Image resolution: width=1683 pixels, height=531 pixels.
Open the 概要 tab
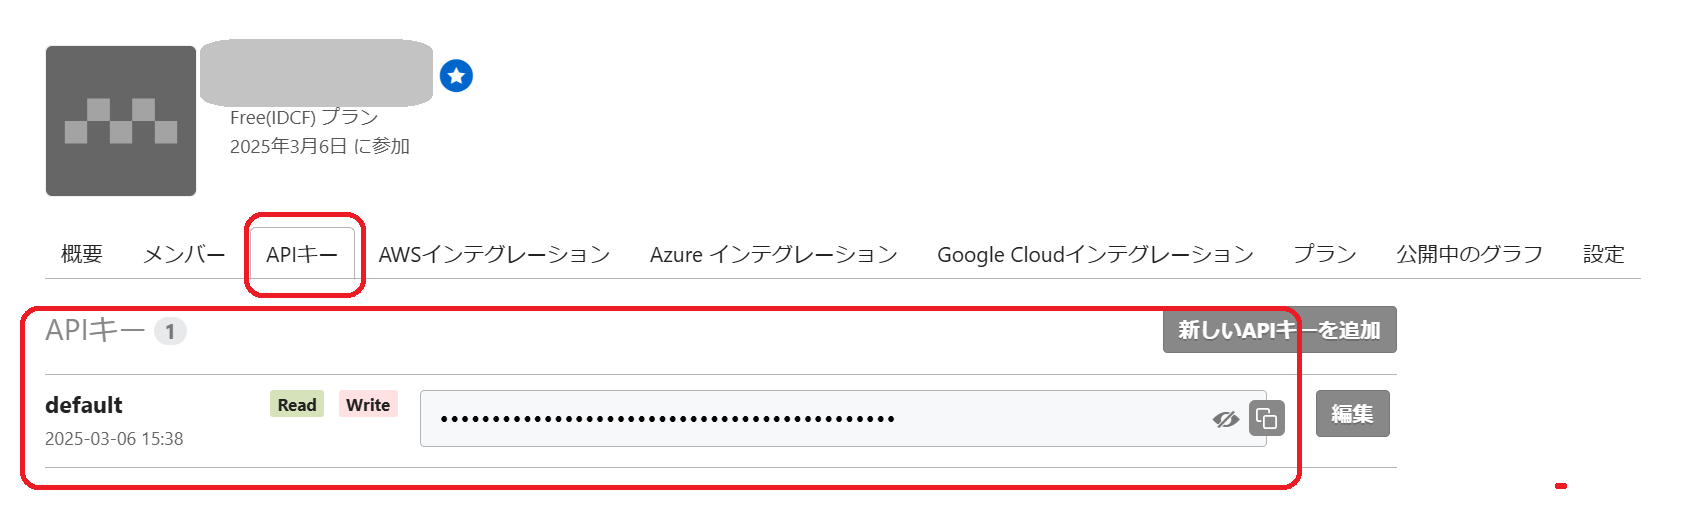click(x=82, y=254)
